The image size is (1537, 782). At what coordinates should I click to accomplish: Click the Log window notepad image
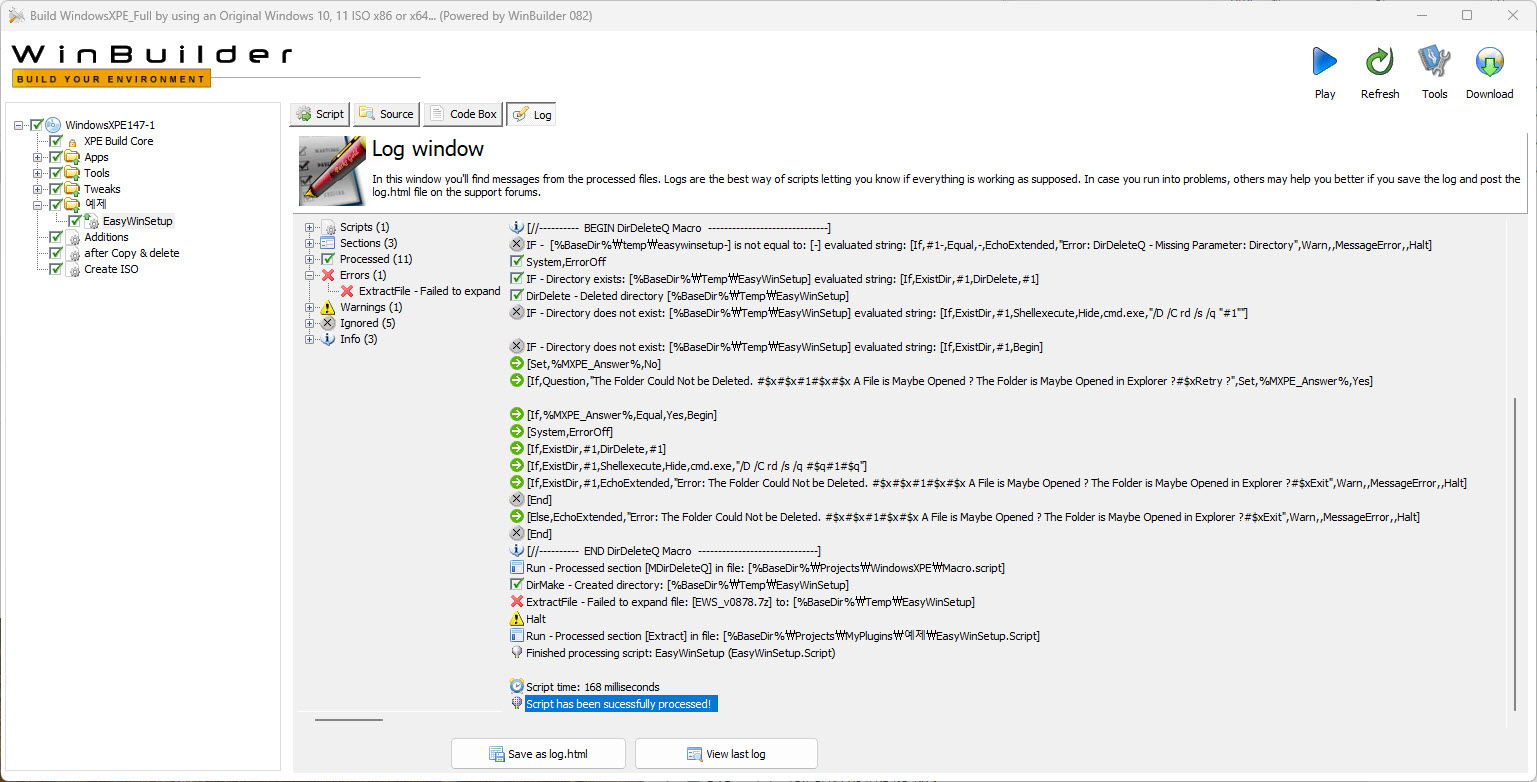click(x=332, y=171)
